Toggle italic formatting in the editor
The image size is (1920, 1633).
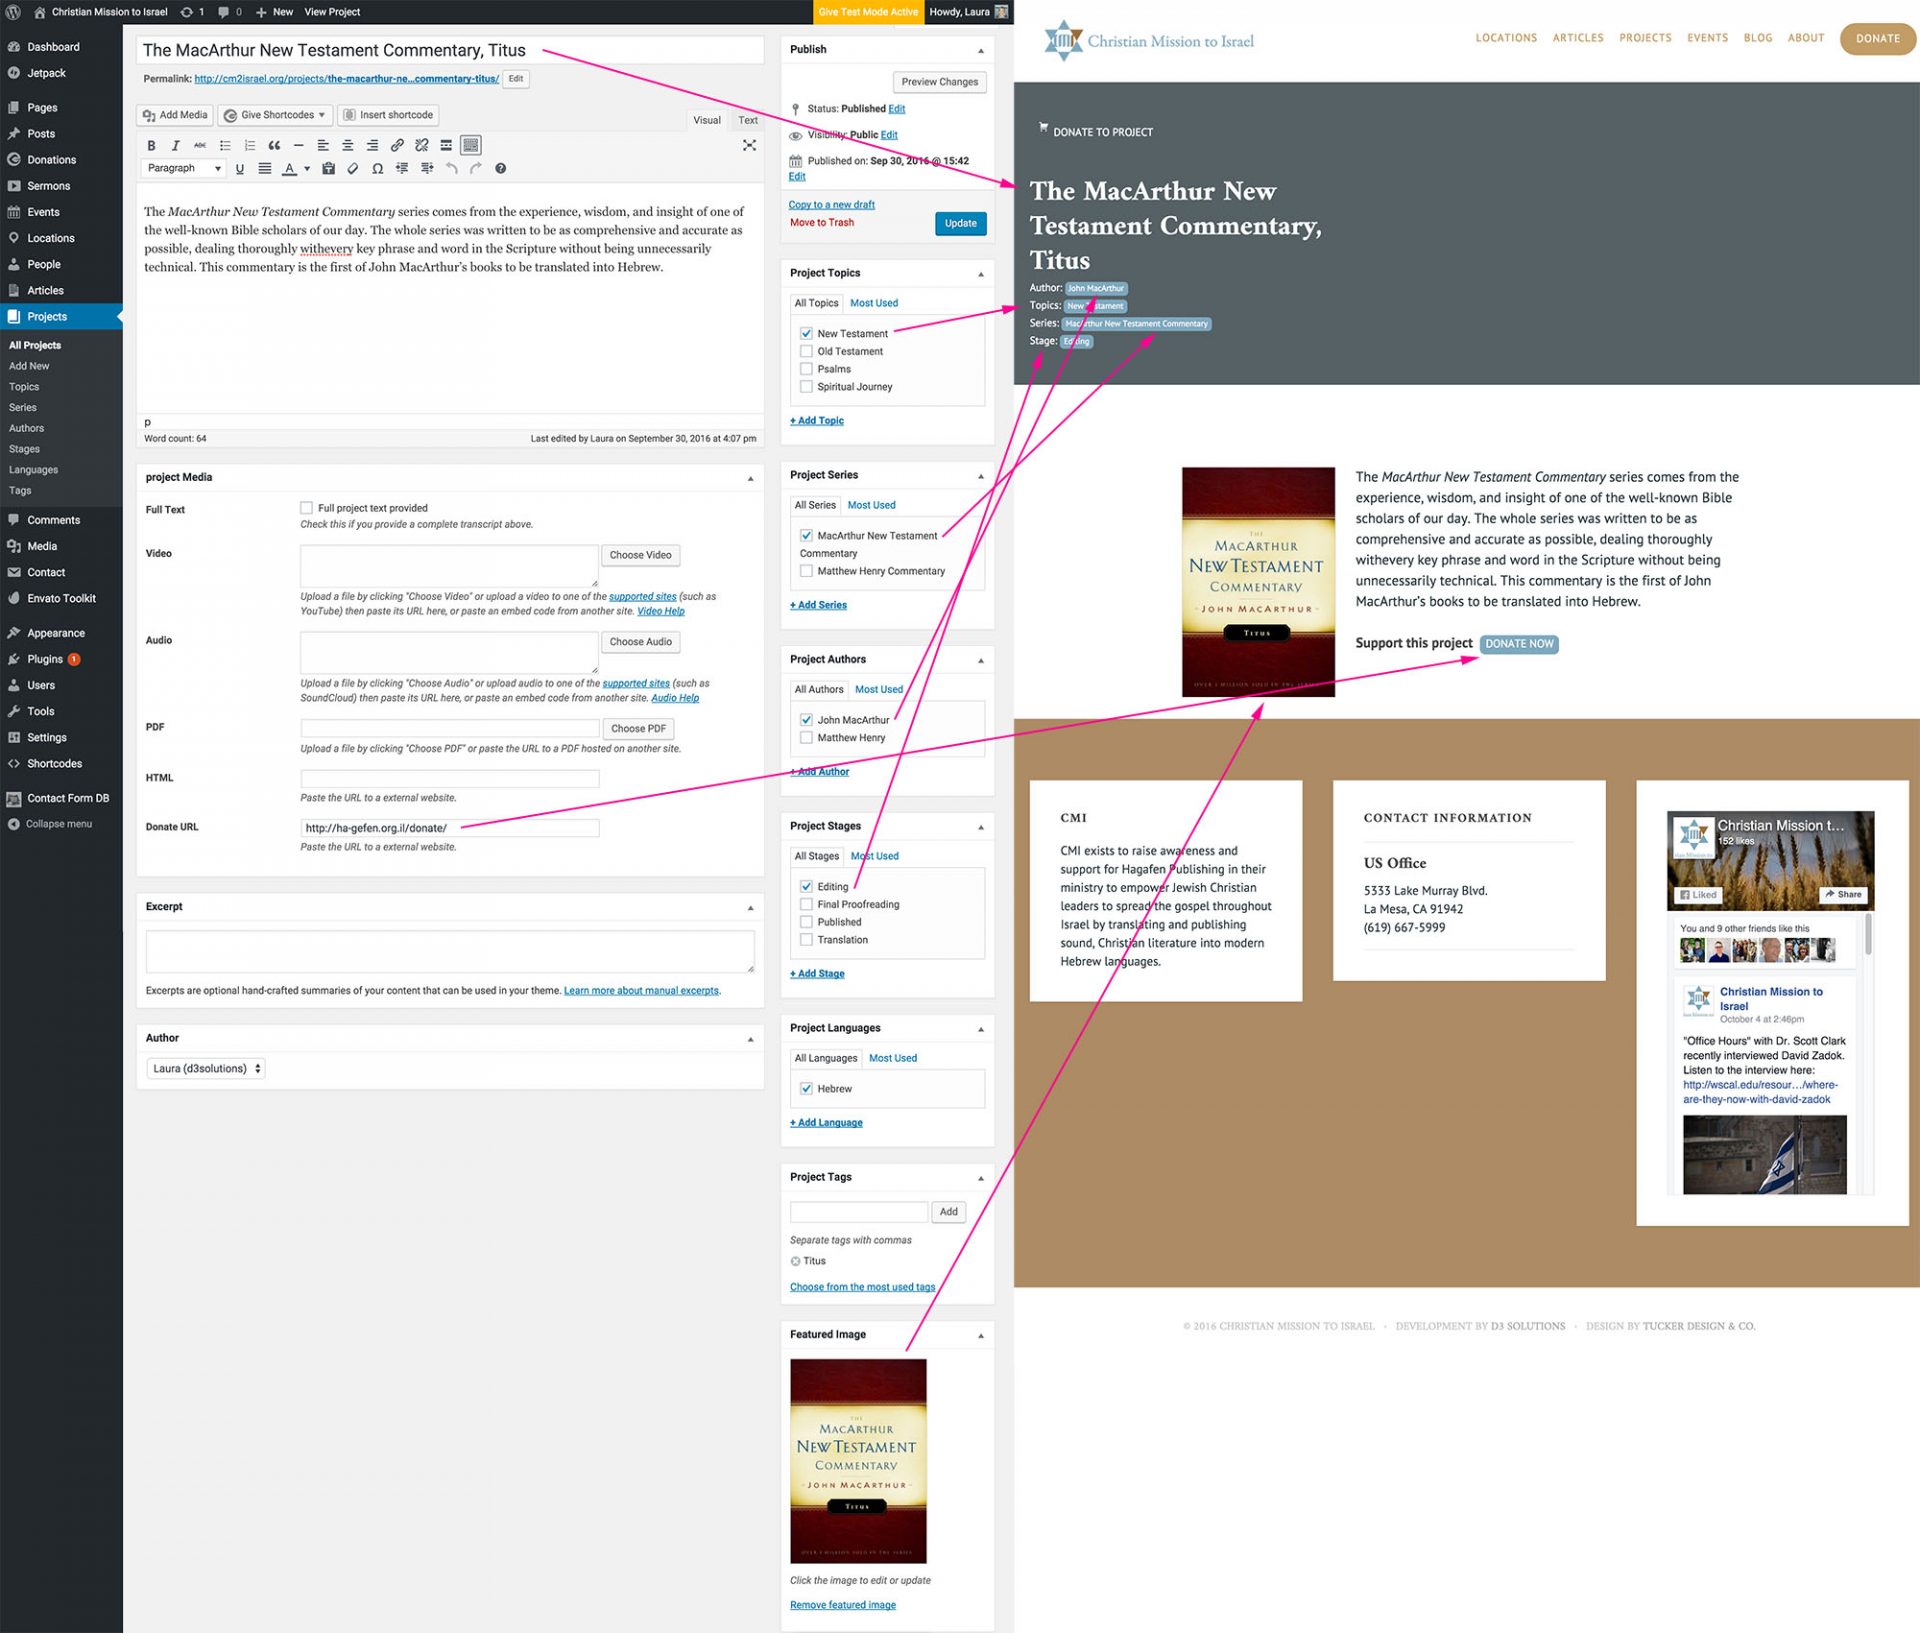pos(176,146)
